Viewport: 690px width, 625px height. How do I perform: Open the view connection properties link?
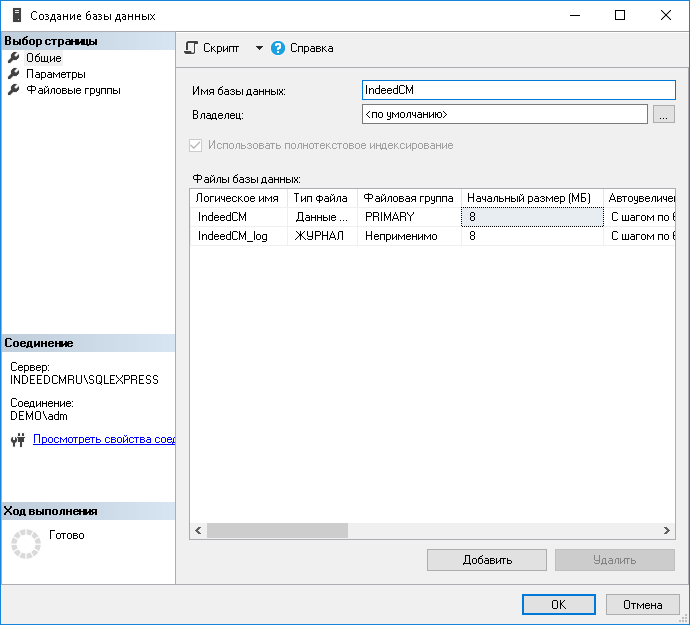tap(104, 439)
